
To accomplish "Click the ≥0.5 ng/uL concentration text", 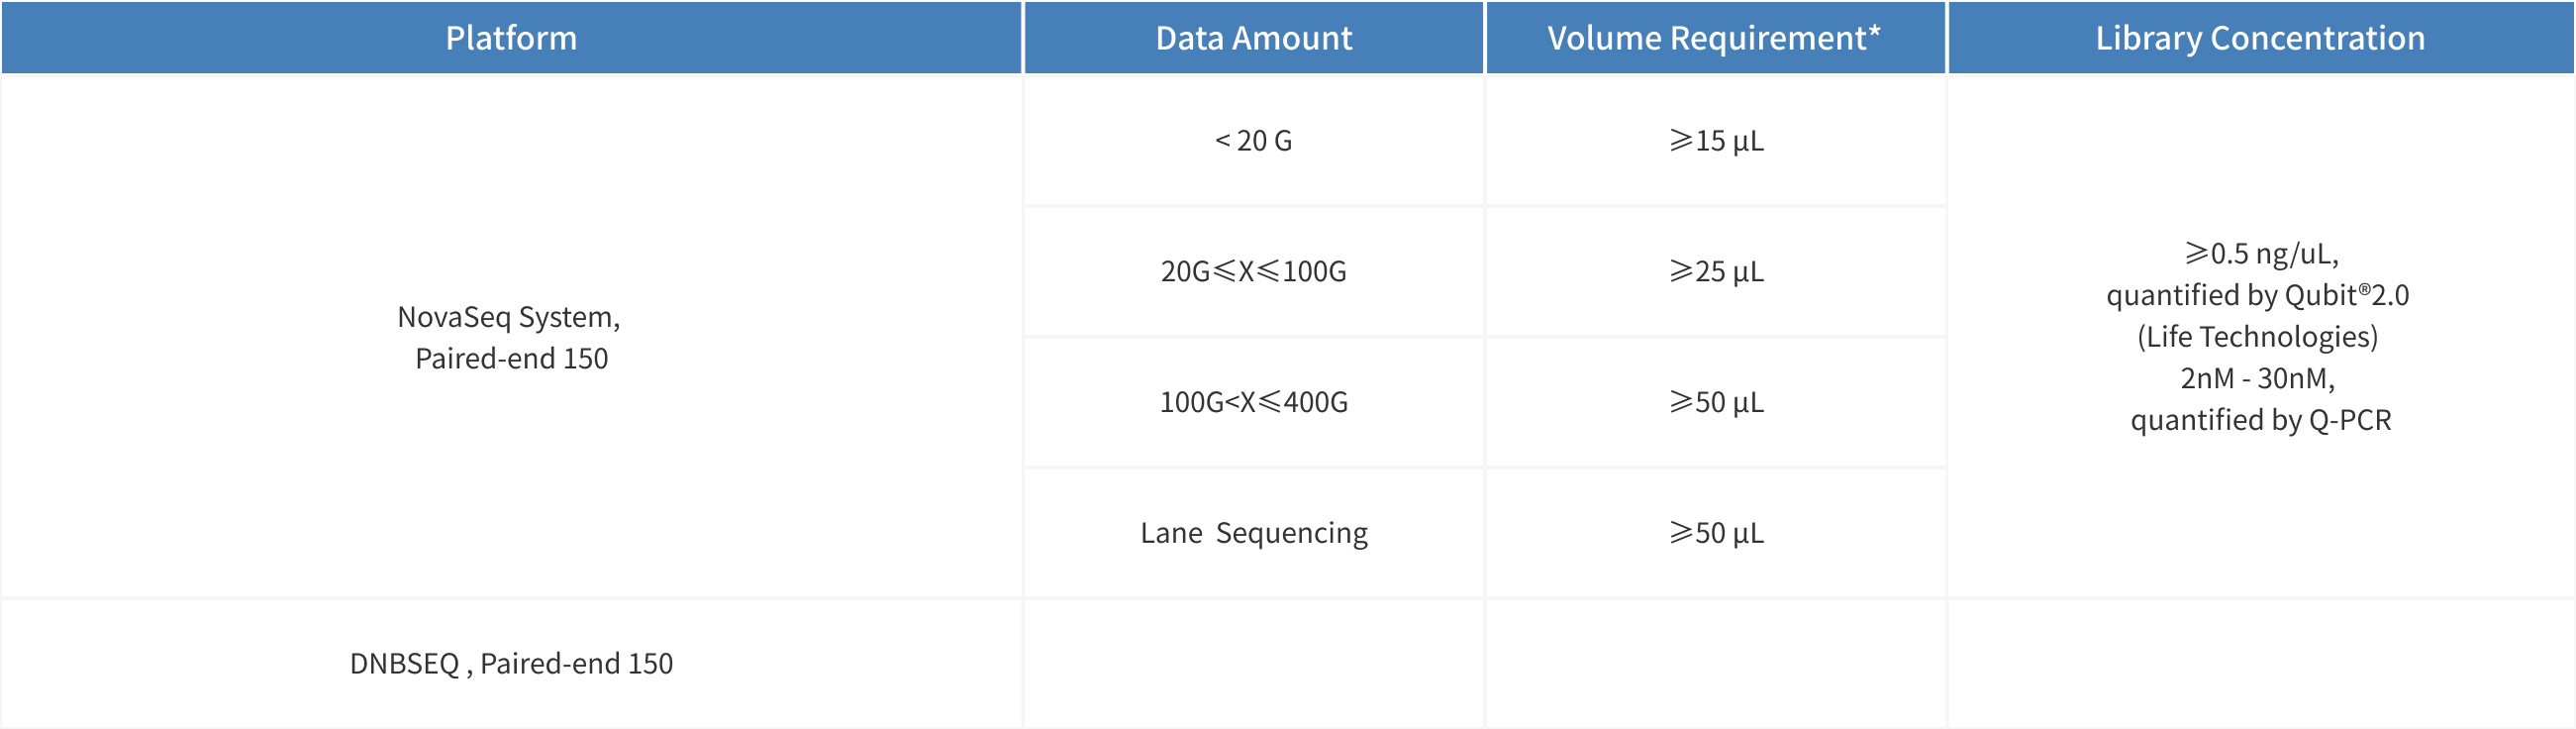I will click(x=2260, y=254).
